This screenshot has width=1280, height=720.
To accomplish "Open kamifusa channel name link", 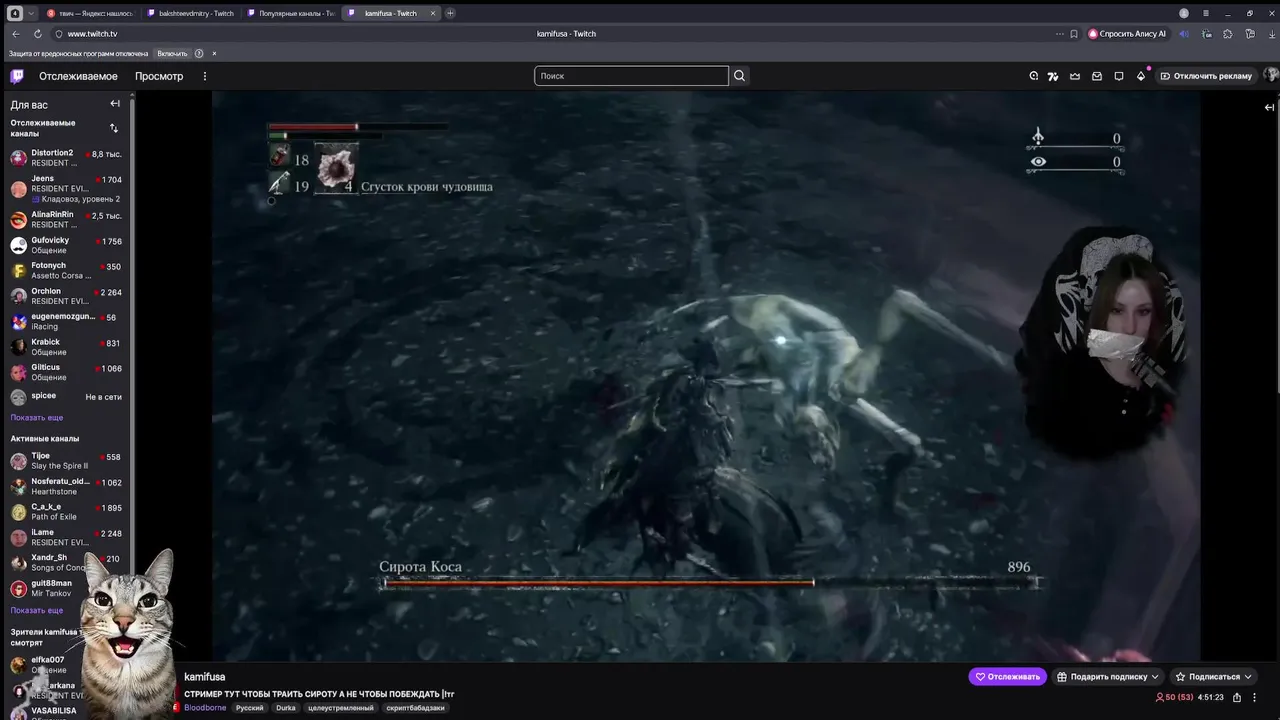I will pos(204,677).
